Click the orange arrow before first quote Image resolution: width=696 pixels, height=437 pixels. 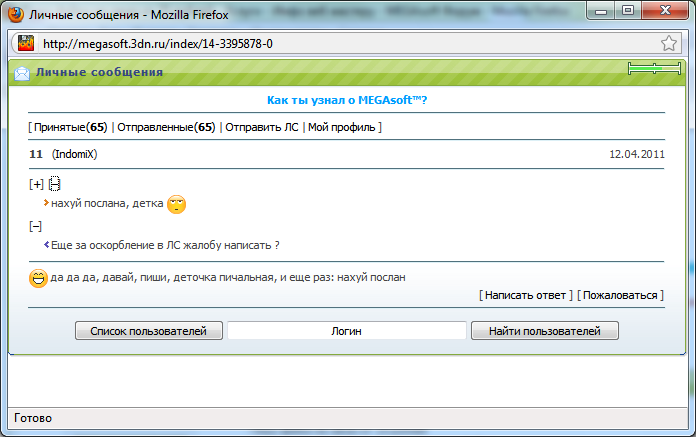(x=46, y=203)
